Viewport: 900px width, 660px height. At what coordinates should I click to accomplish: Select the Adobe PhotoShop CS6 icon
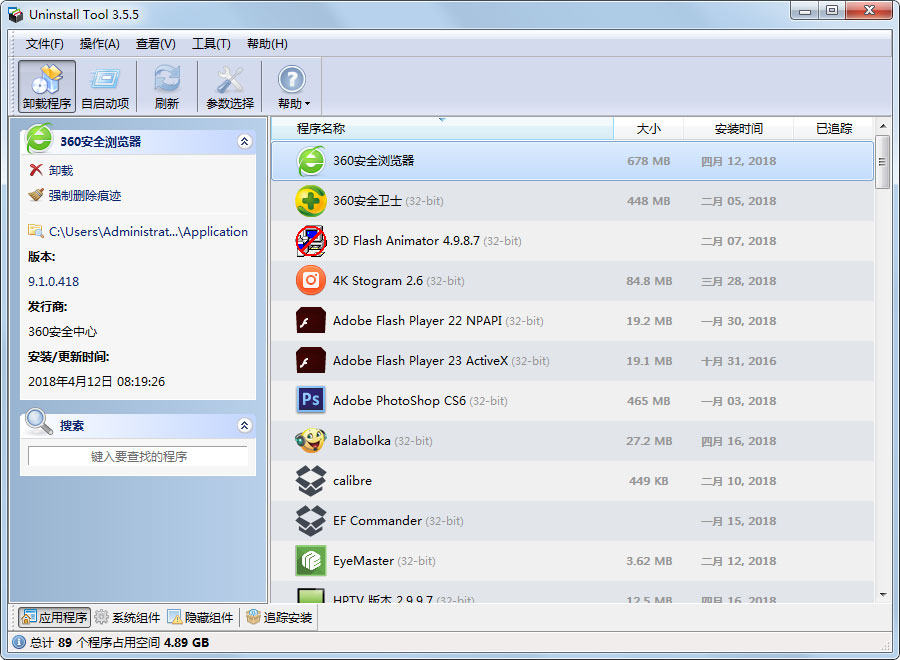(x=311, y=401)
